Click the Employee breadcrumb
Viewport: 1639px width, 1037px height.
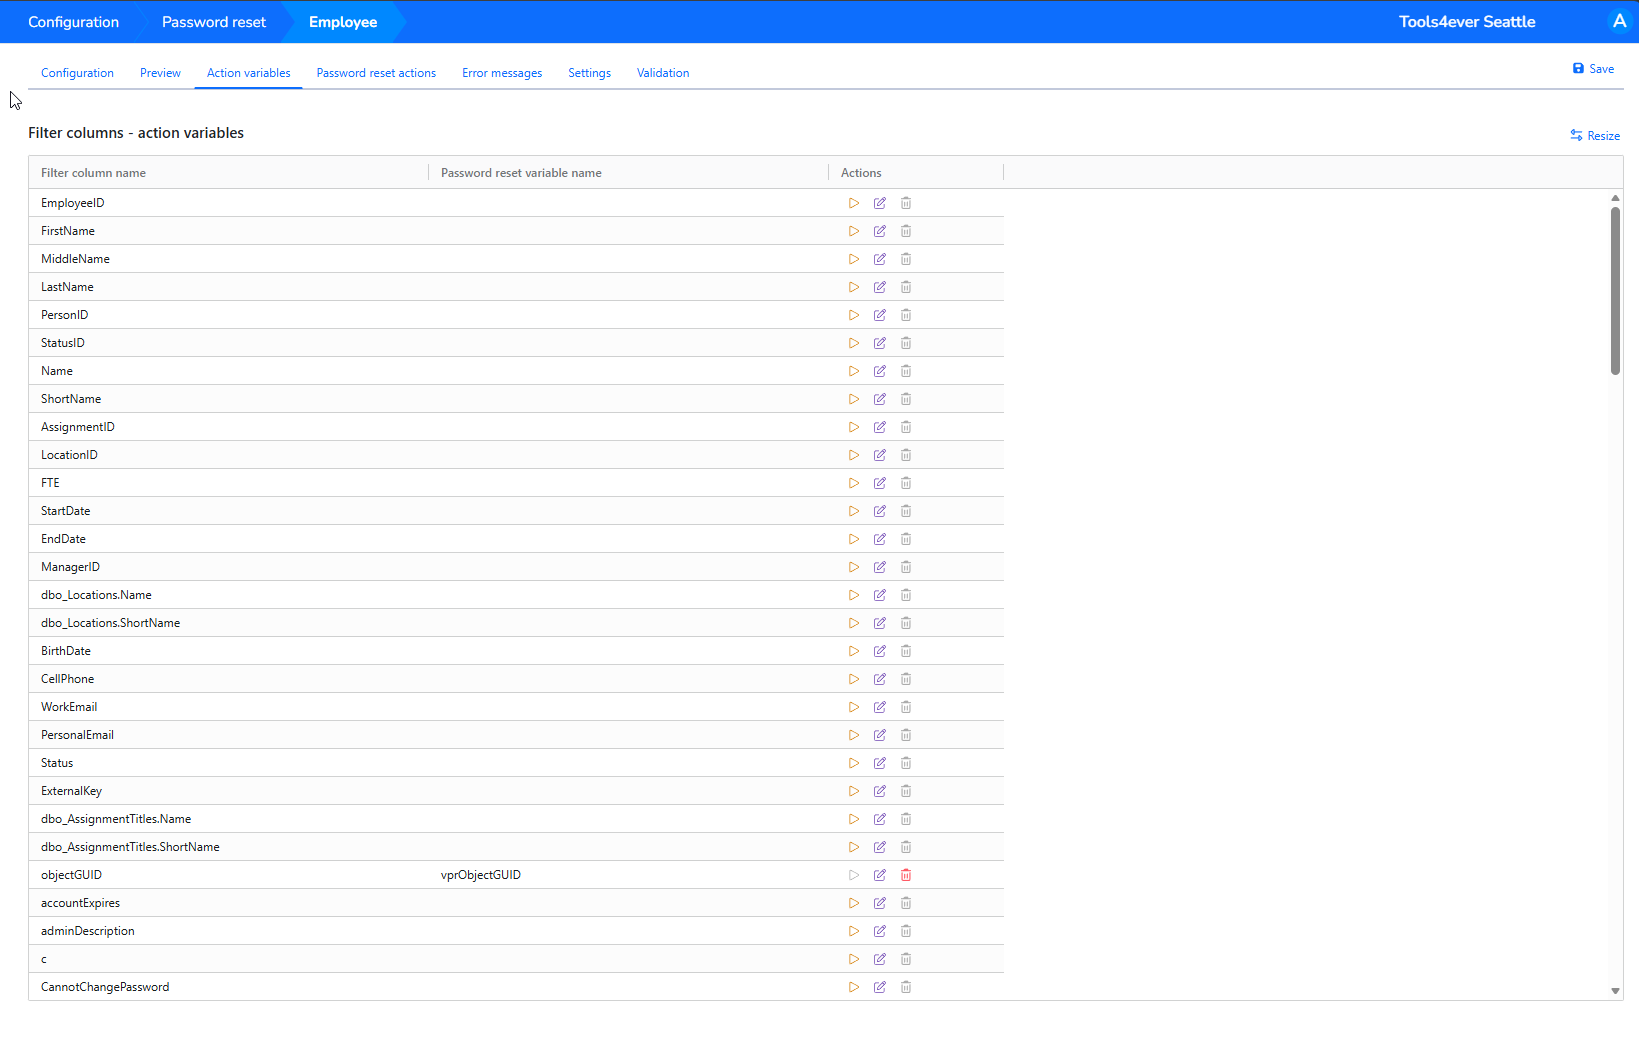click(343, 22)
